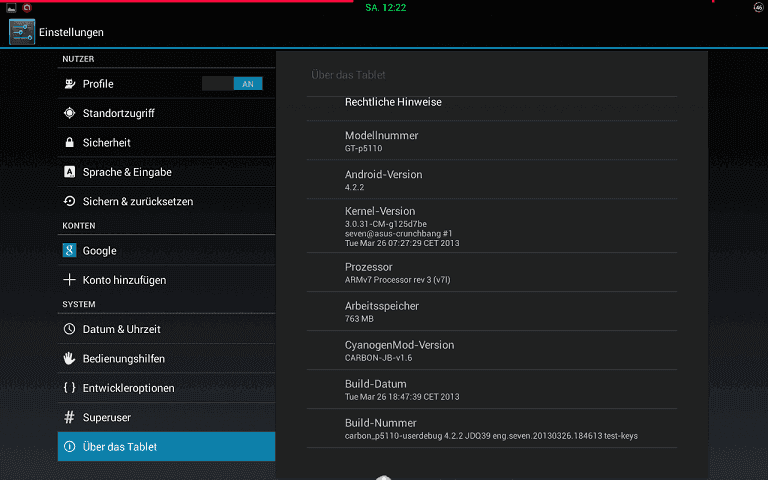Select Über das Tablet in the sidebar

pyautogui.click(x=166, y=447)
